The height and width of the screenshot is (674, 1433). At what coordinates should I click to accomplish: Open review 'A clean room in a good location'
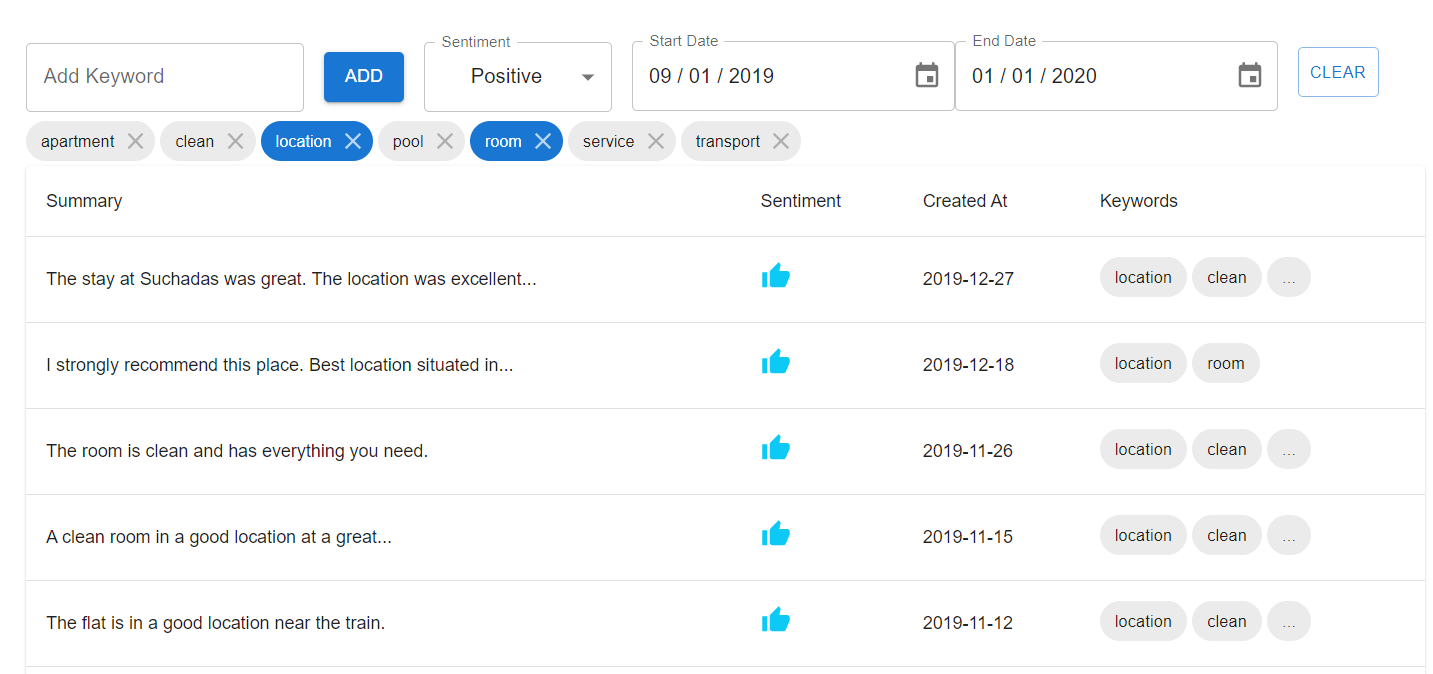click(219, 537)
